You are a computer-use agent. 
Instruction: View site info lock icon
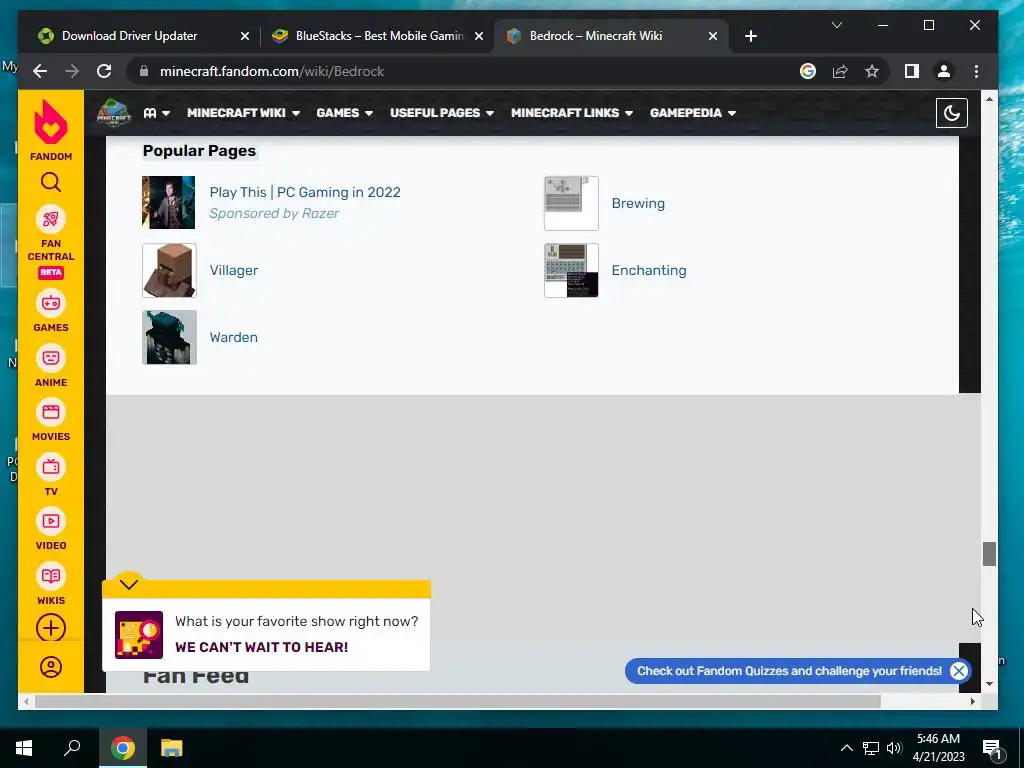click(x=144, y=71)
